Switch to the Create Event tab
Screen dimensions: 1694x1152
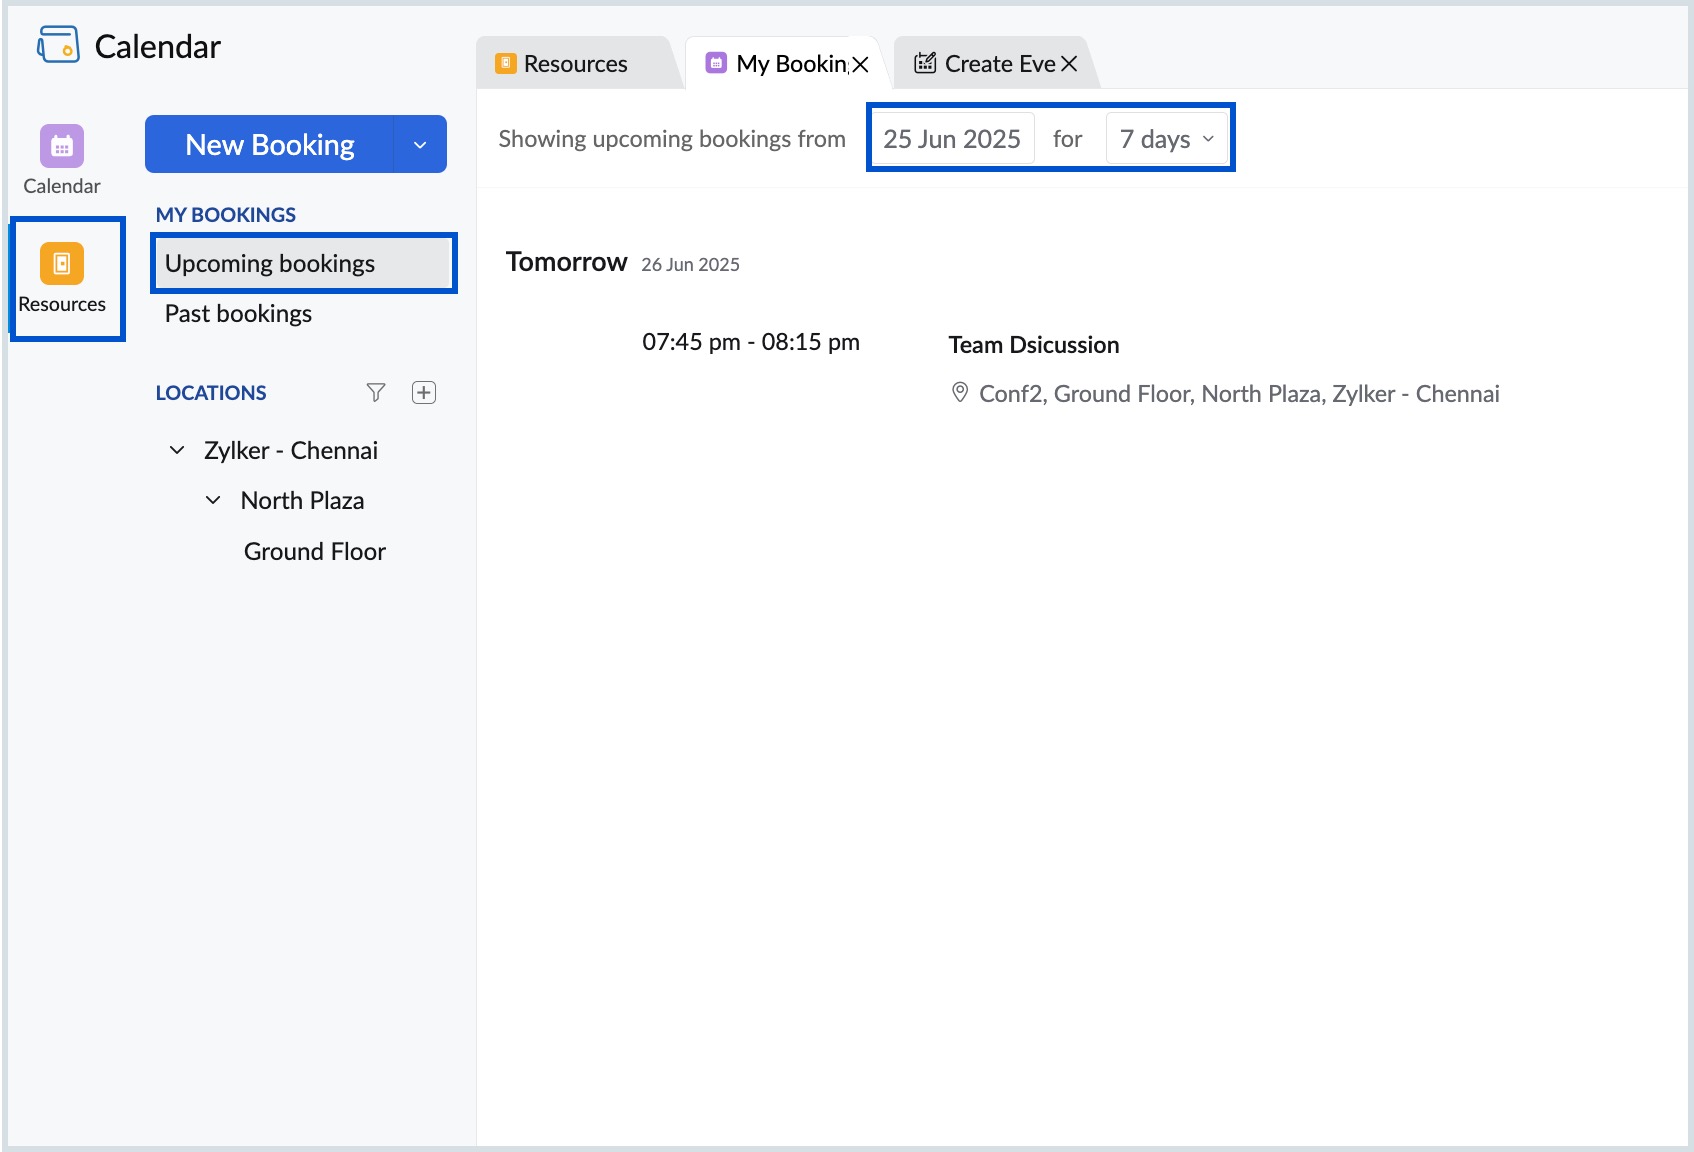(998, 64)
